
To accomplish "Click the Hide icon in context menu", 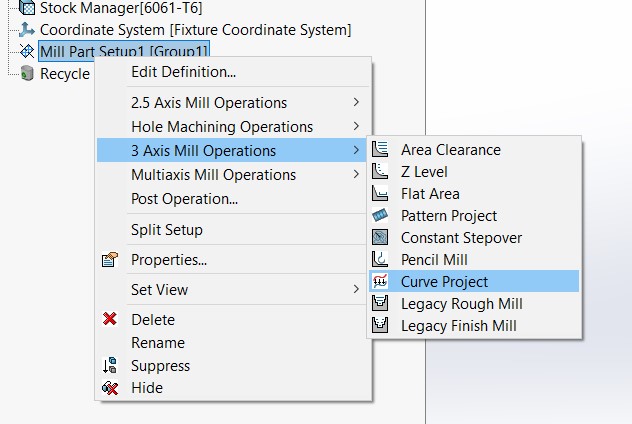I will pos(110,388).
